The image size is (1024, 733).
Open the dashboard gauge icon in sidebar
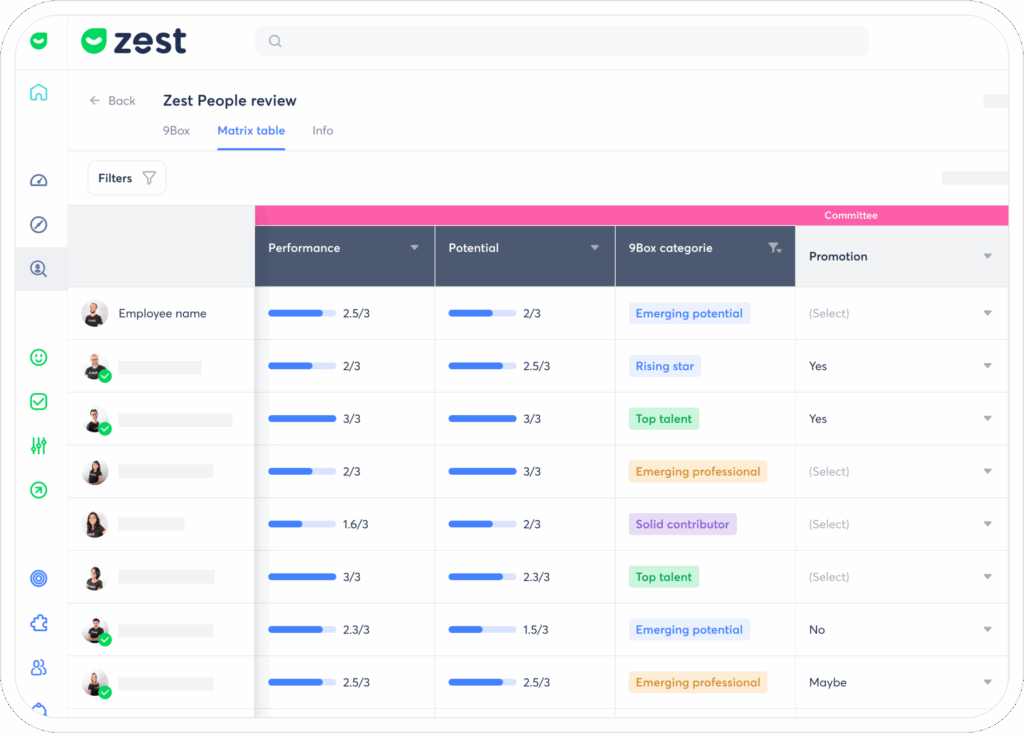click(39, 180)
